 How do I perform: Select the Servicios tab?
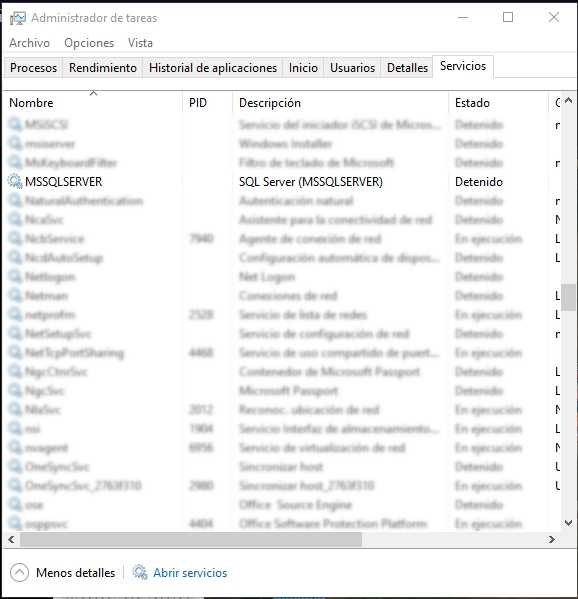pyautogui.click(x=463, y=66)
